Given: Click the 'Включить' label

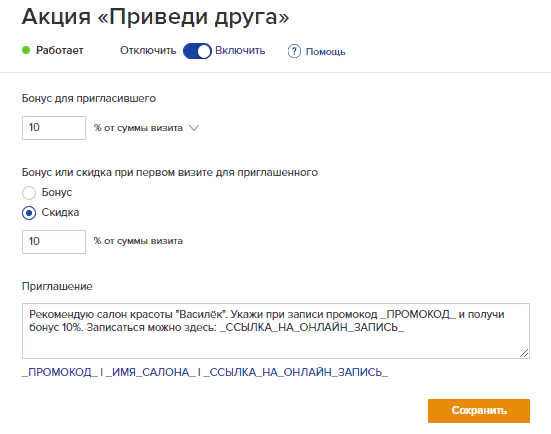Looking at the screenshot, I should pos(240,51).
